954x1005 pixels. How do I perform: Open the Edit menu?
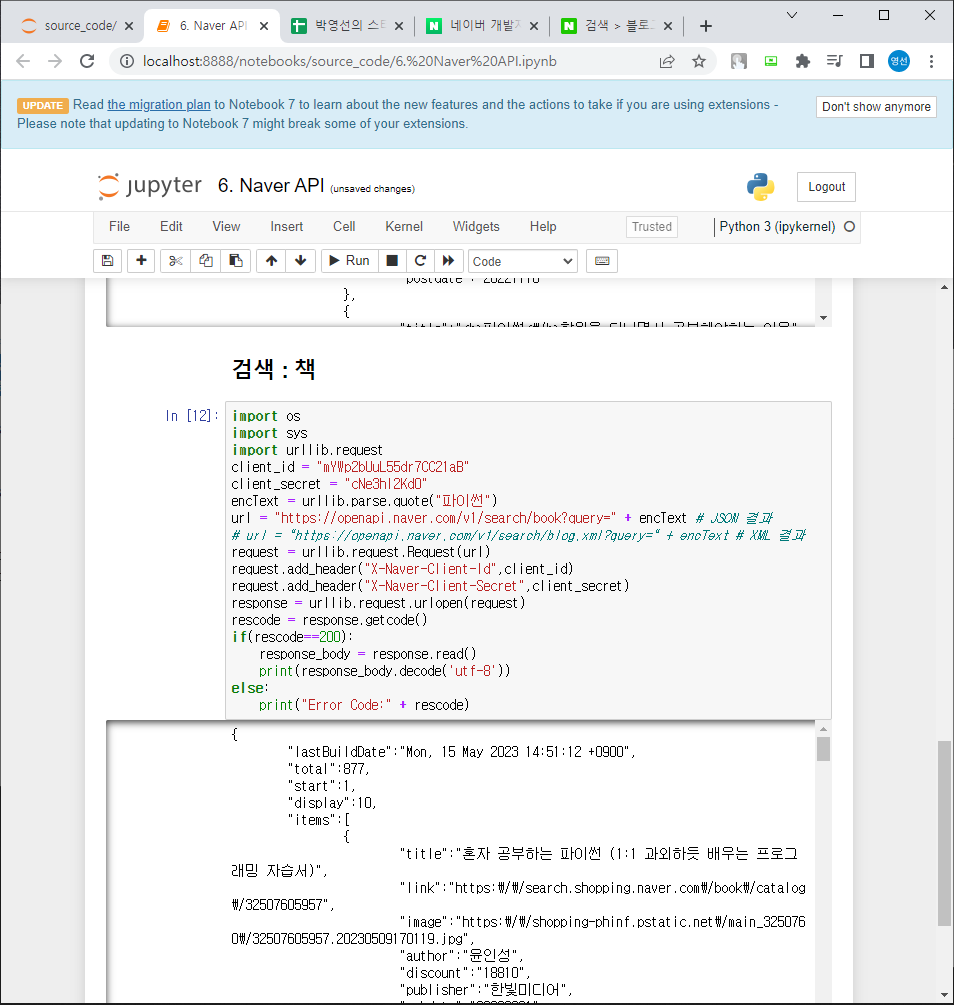tap(171, 227)
